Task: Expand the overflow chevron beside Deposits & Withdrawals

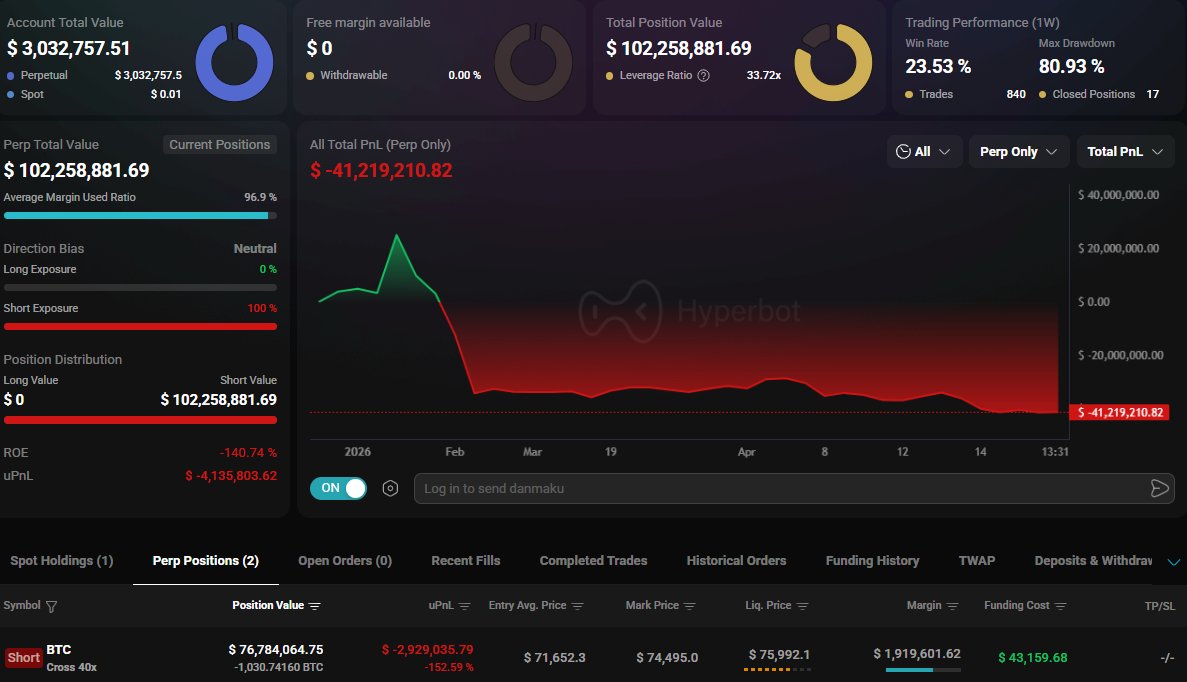Action: click(1174, 562)
